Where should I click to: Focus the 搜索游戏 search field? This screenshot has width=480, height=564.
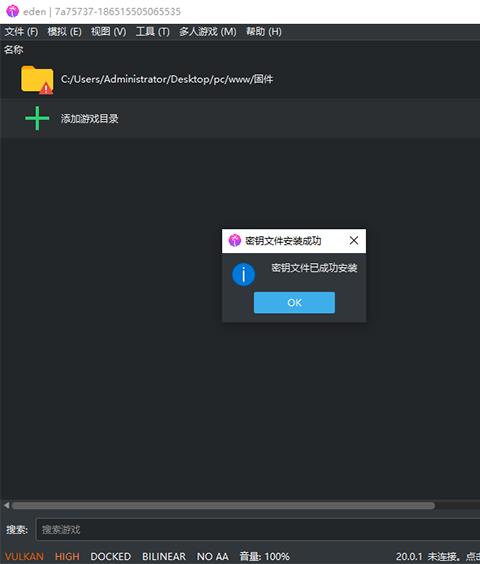point(258,529)
